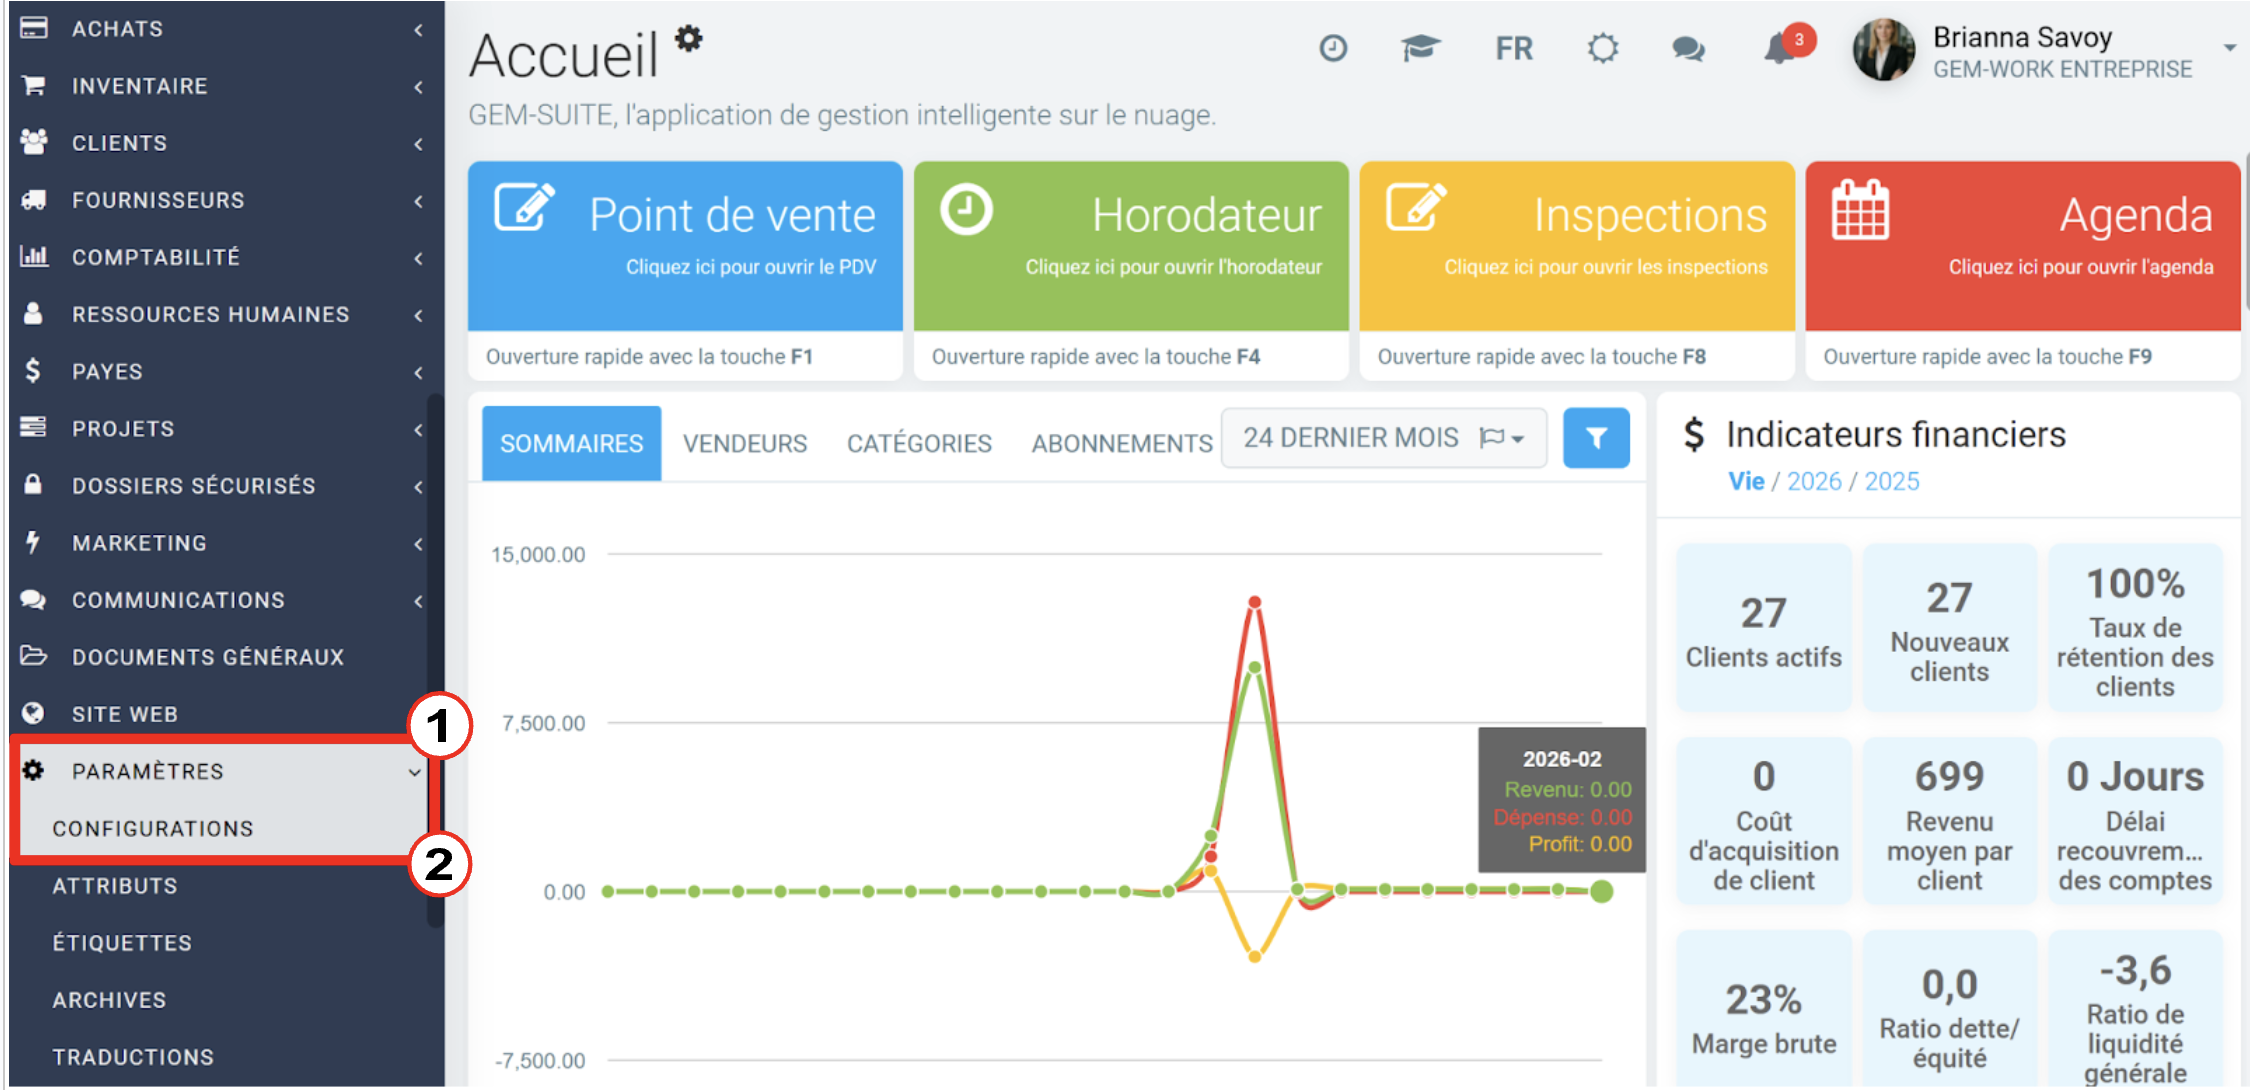The height and width of the screenshot is (1090, 2250).
Task: Click the Clients group icon
Action: click(34, 142)
